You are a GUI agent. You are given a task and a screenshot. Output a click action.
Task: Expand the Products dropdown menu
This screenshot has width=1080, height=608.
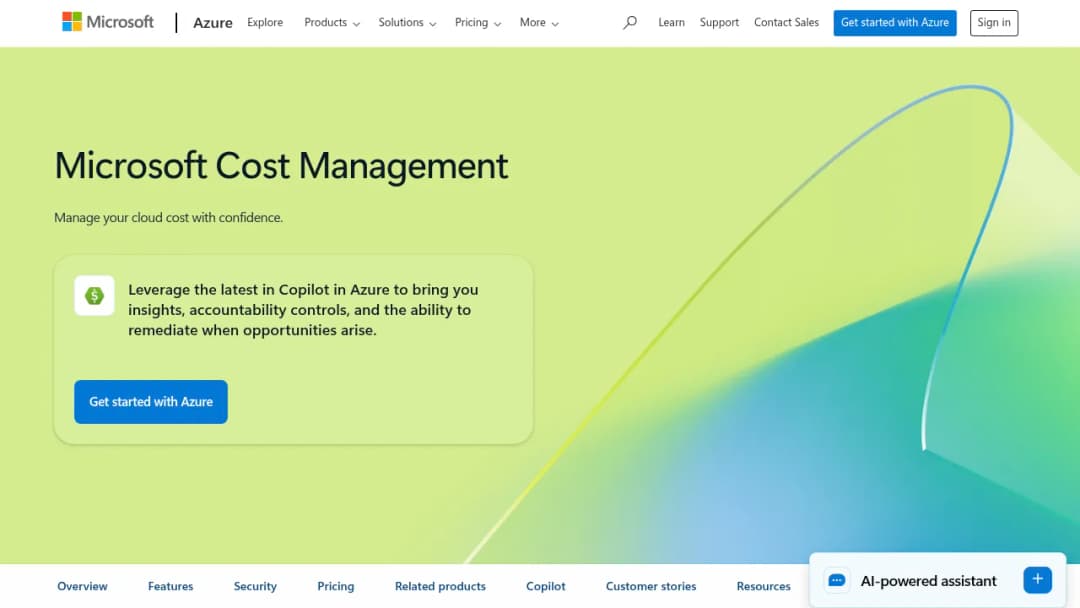click(x=332, y=23)
